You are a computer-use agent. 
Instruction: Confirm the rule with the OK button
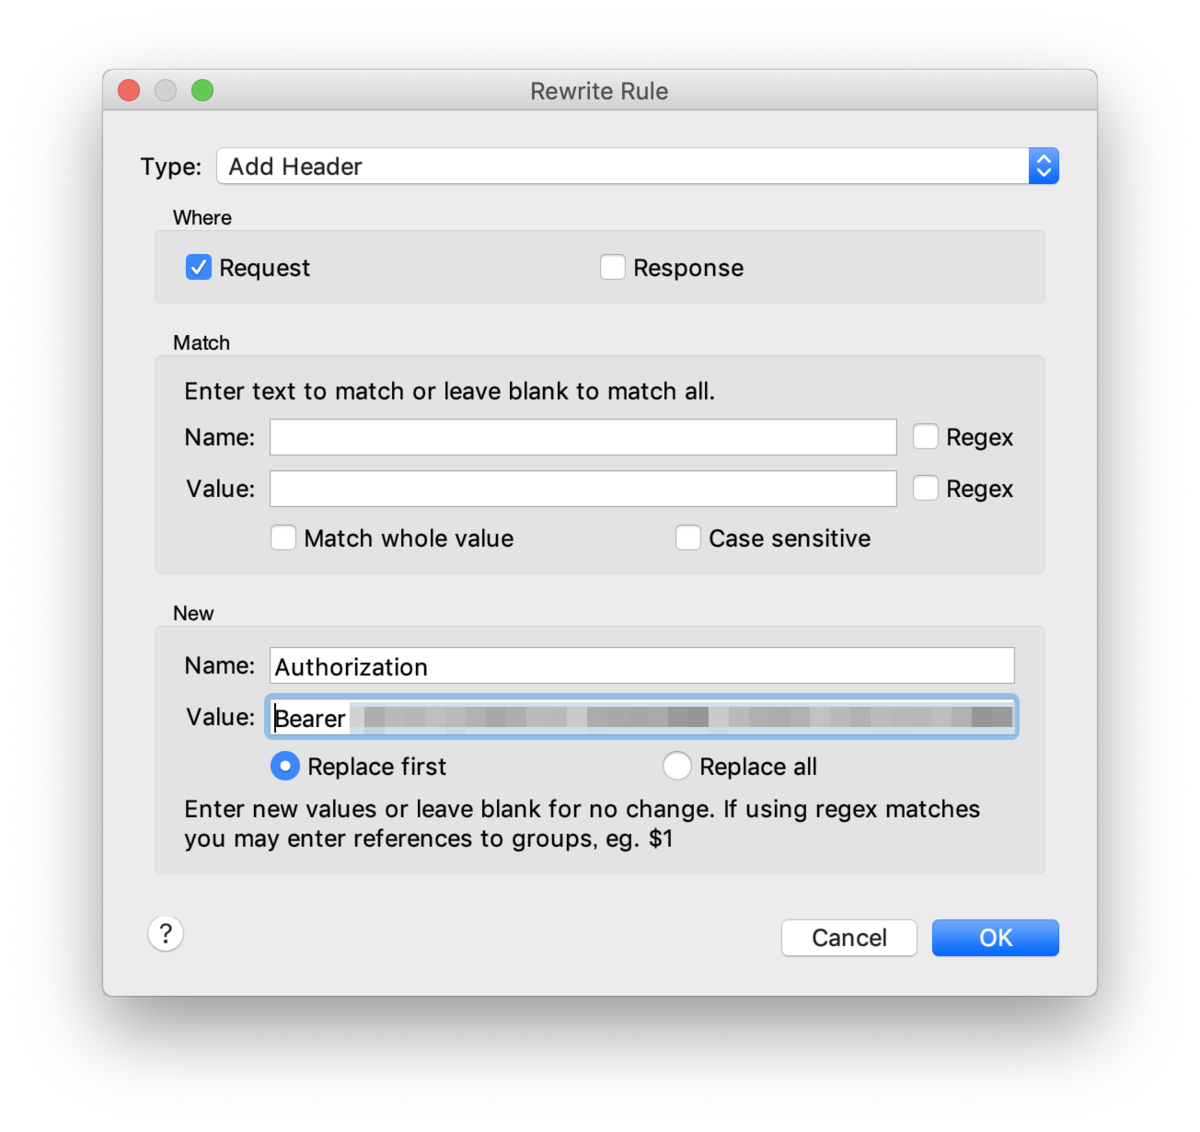click(995, 938)
